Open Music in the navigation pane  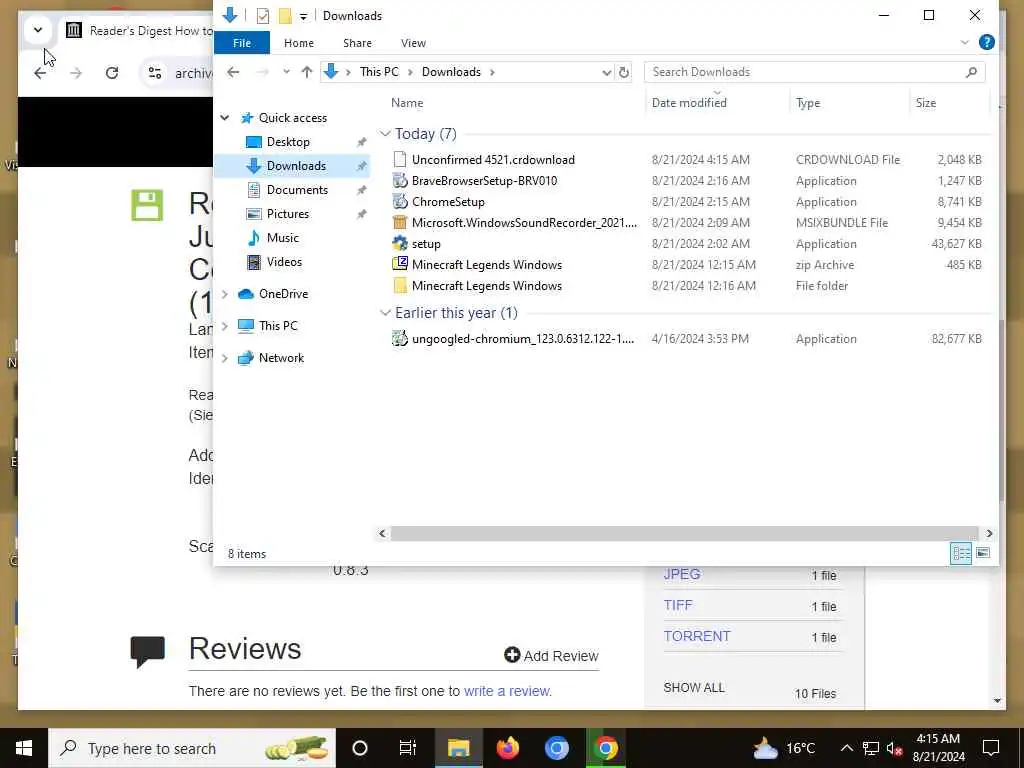tap(282, 238)
